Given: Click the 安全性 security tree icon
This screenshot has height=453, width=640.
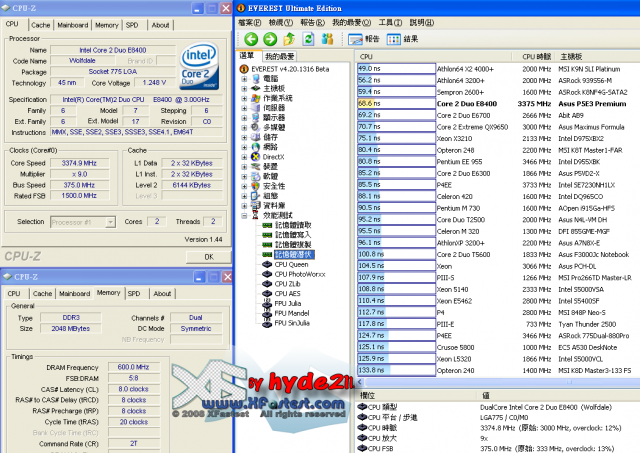Looking at the screenshot, I should (x=256, y=186).
